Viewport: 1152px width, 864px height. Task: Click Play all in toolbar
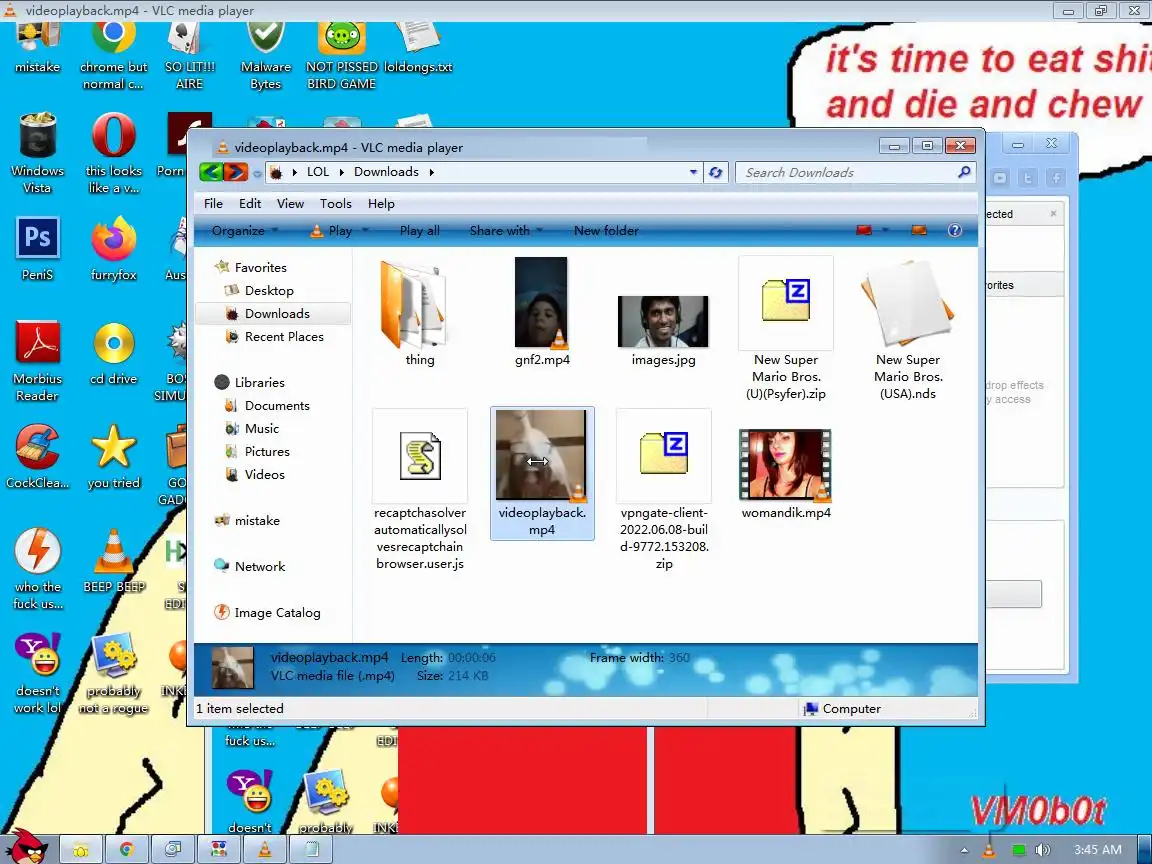pyautogui.click(x=420, y=231)
